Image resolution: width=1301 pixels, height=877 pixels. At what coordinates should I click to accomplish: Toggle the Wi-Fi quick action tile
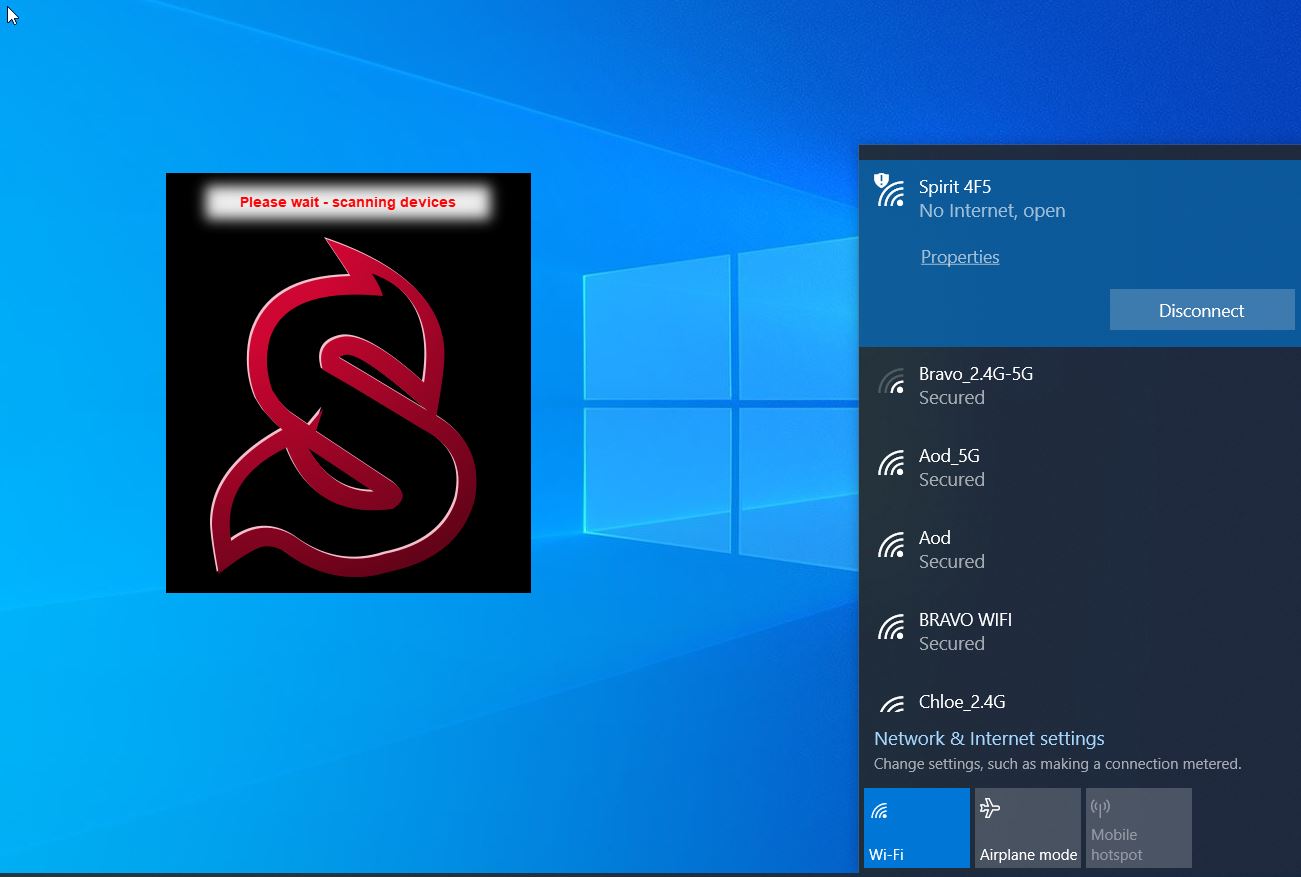[x=916, y=827]
